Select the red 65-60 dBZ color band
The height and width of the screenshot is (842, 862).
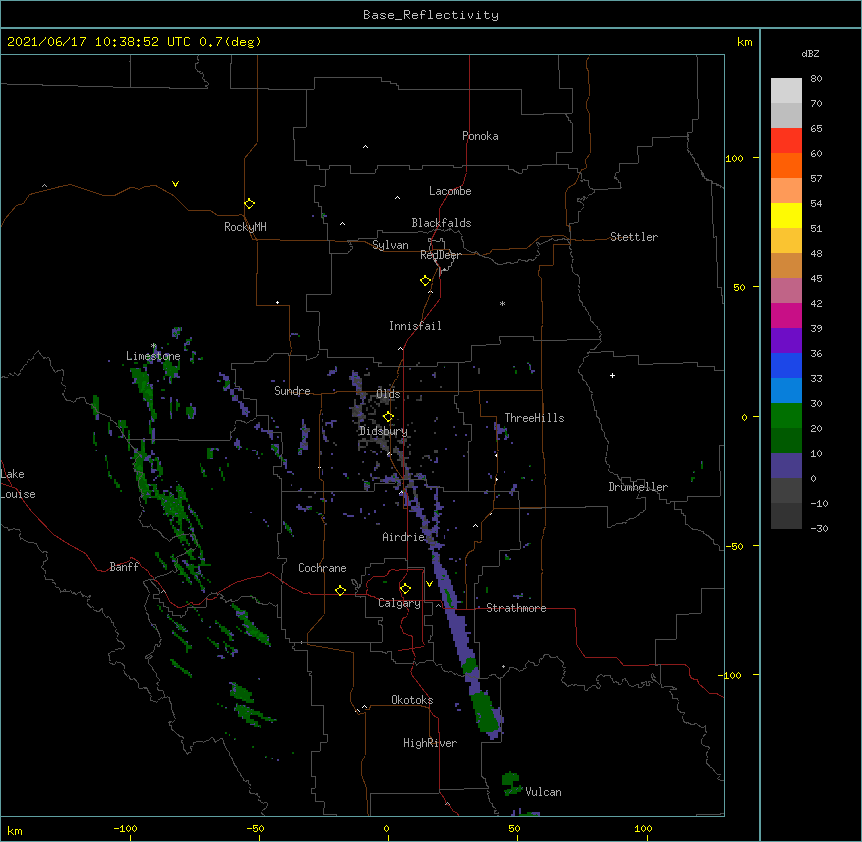[x=786, y=141]
